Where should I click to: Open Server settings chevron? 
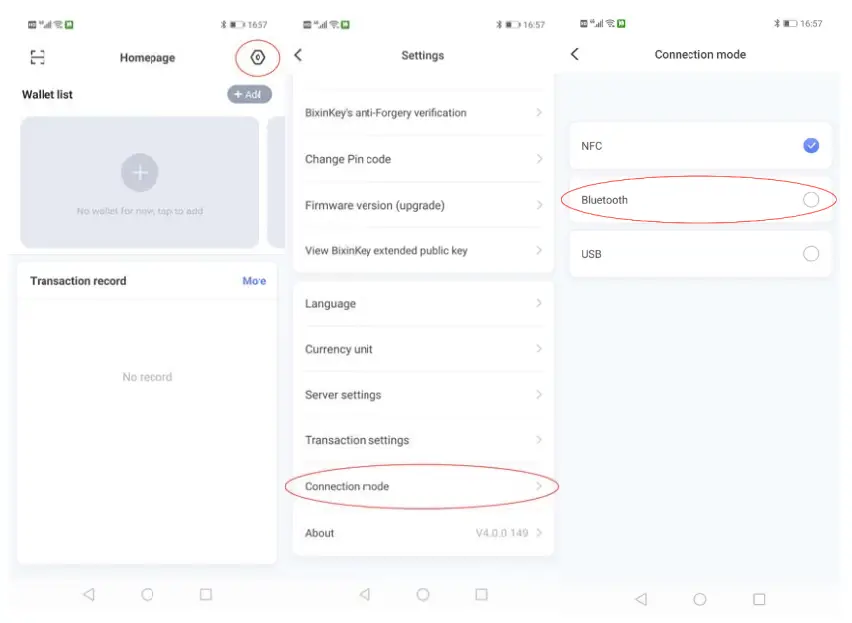[538, 395]
